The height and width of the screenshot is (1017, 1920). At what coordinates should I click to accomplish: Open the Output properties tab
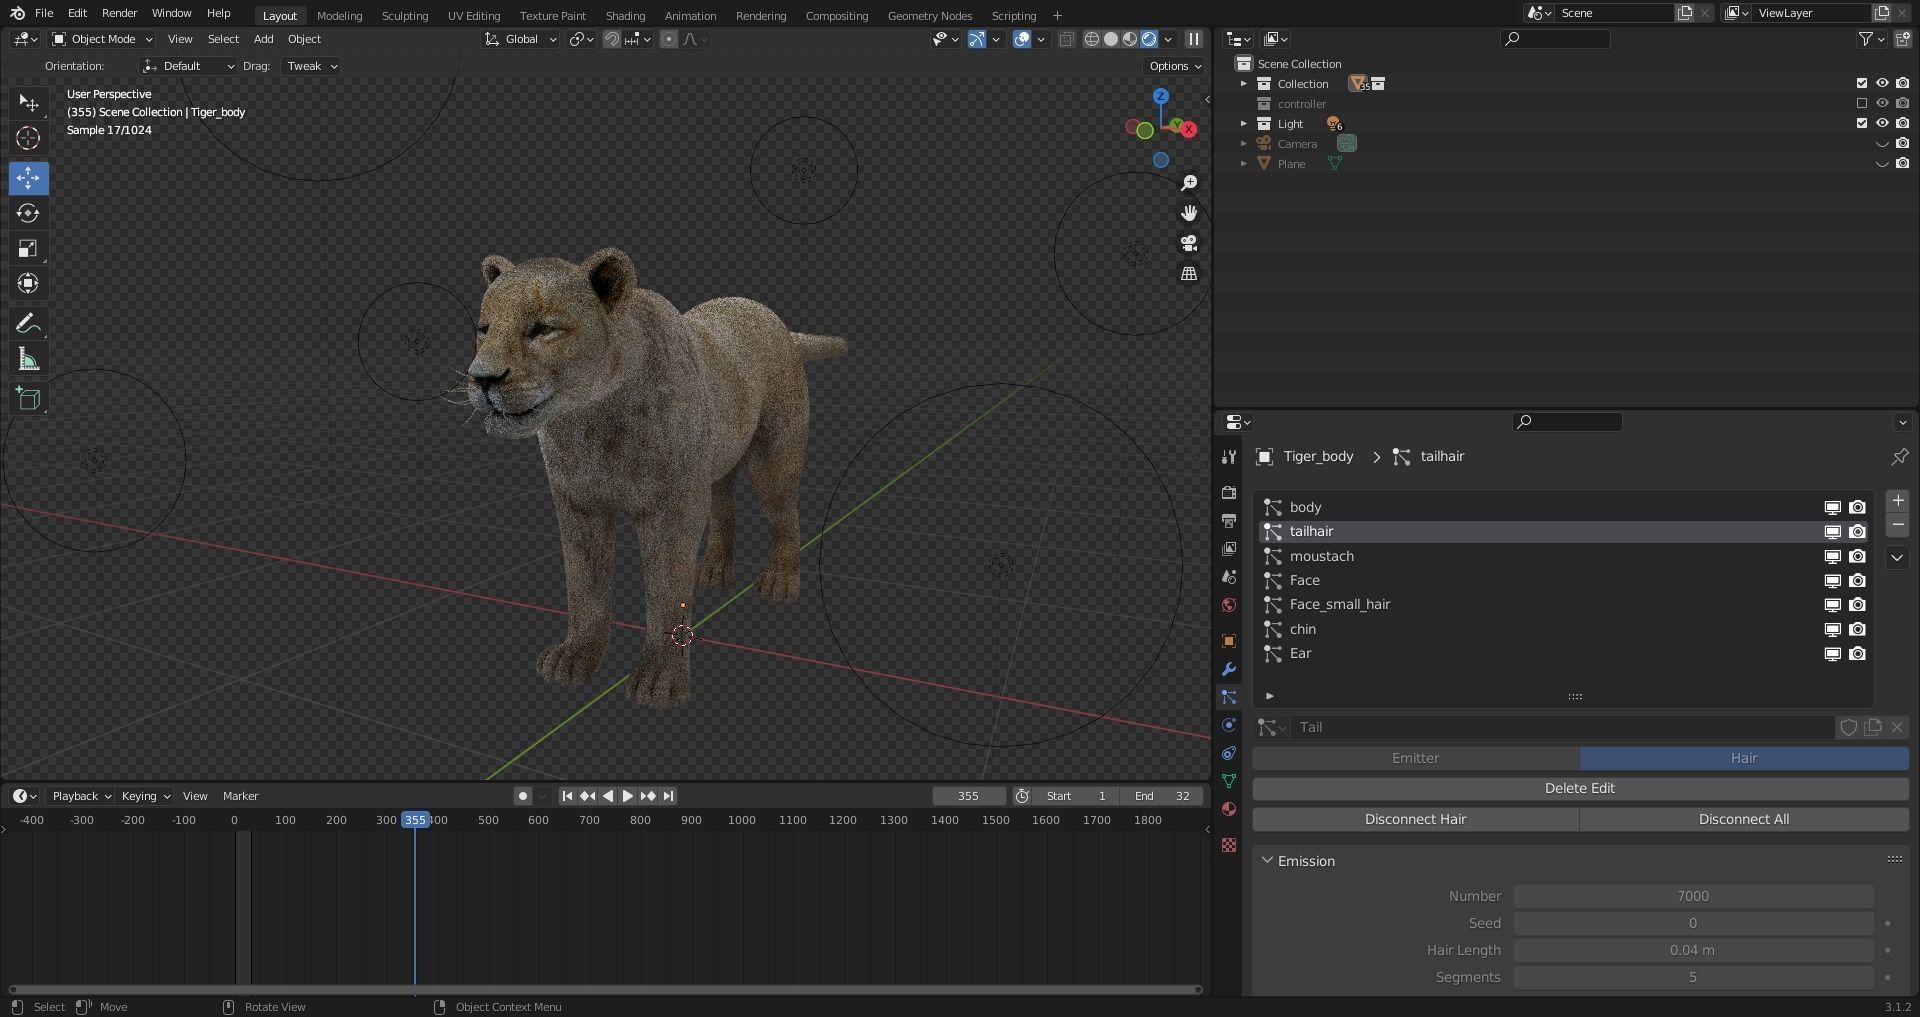1229,521
